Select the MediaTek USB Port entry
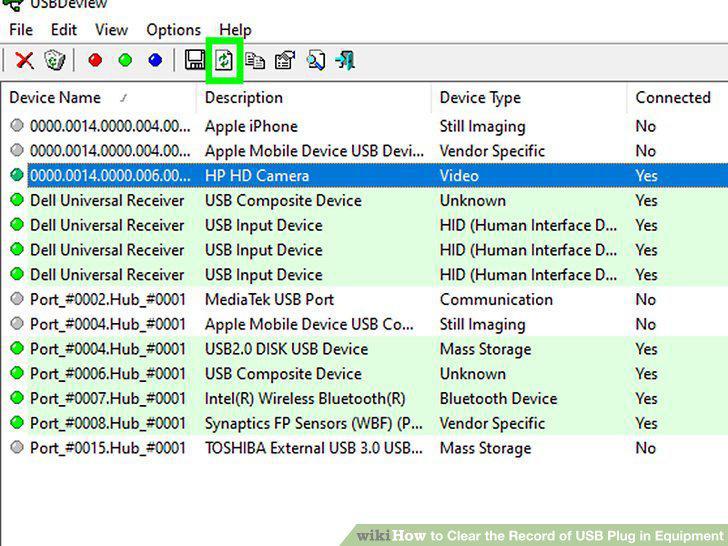 pos(269,299)
